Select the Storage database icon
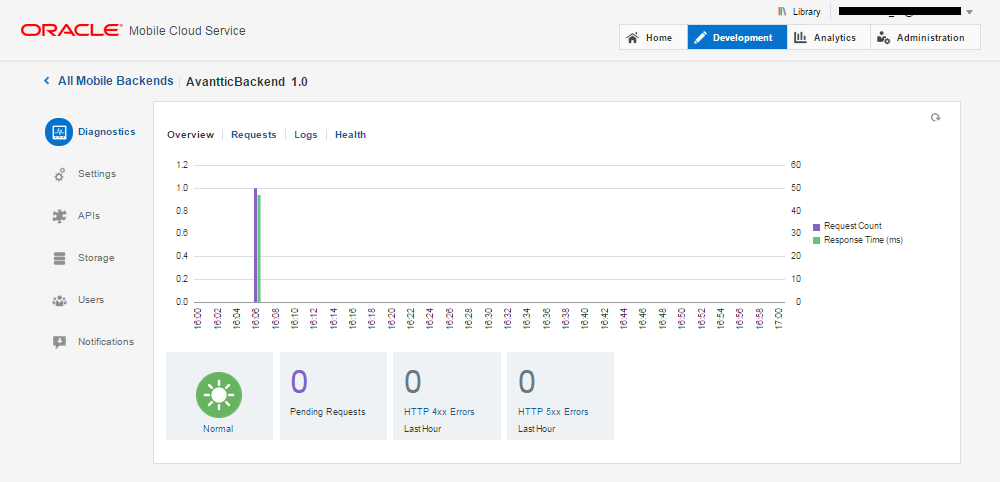1000x482 pixels. (59, 258)
